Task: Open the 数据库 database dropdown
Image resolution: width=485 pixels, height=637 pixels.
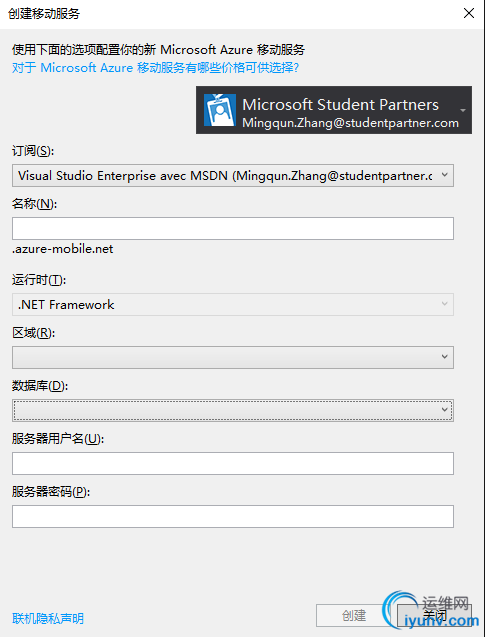Action: click(x=233, y=410)
